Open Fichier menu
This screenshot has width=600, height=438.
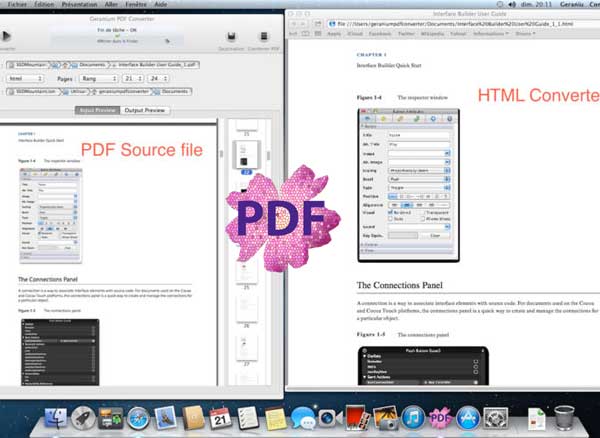pos(17,5)
